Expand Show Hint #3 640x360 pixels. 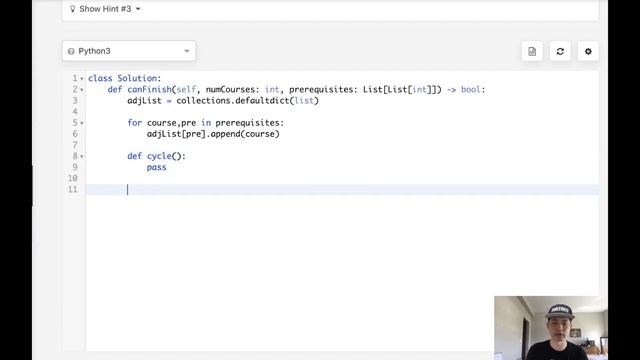[x=105, y=9]
